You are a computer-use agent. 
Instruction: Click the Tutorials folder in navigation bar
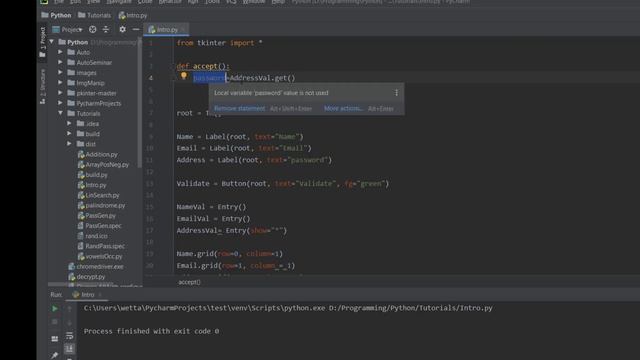[94, 15]
